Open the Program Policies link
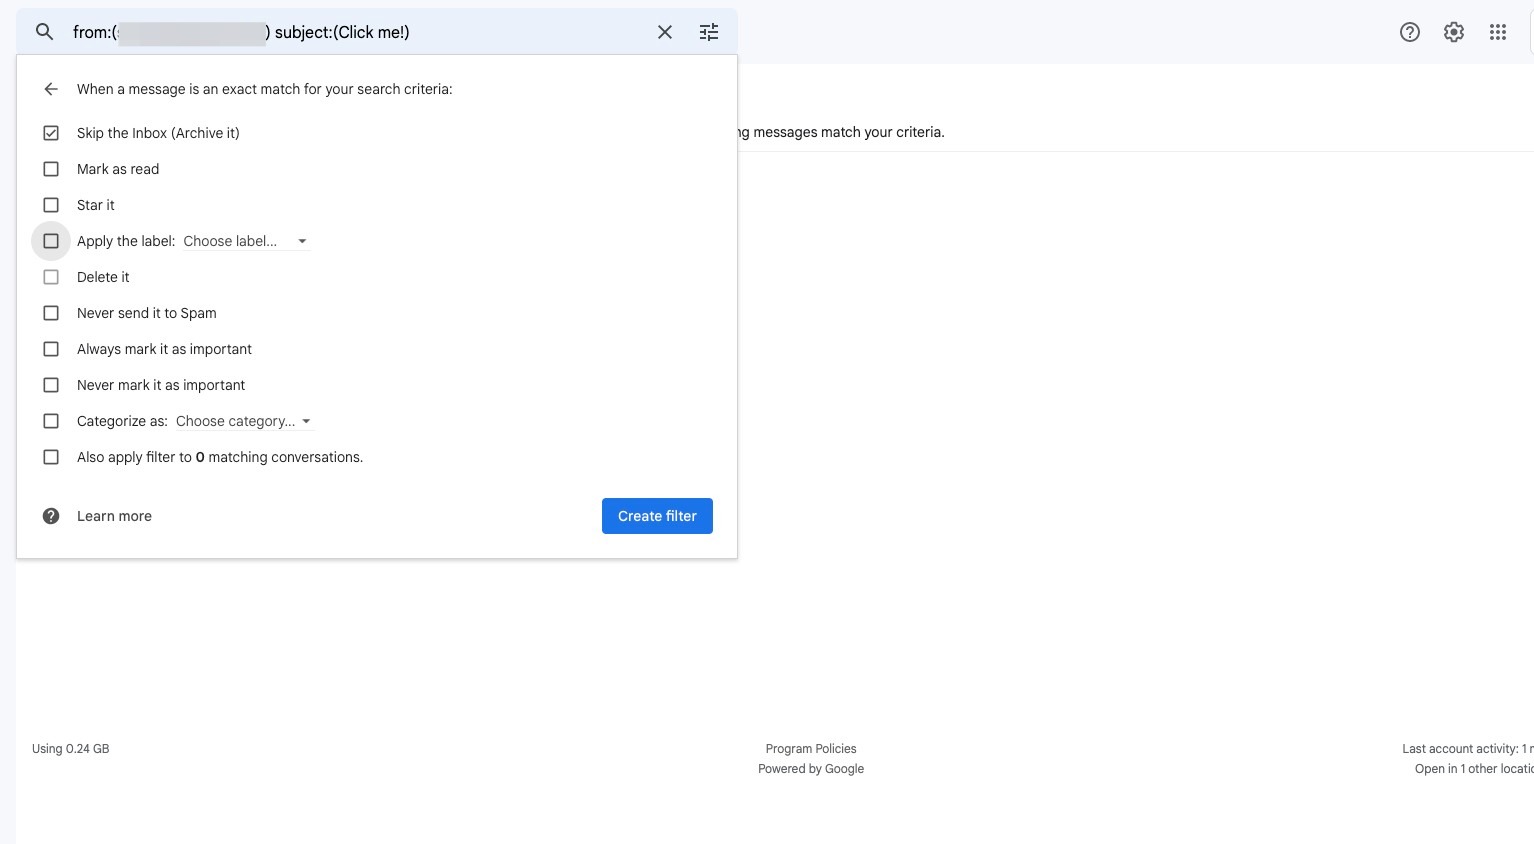This screenshot has height=844, width=1534. [x=811, y=749]
